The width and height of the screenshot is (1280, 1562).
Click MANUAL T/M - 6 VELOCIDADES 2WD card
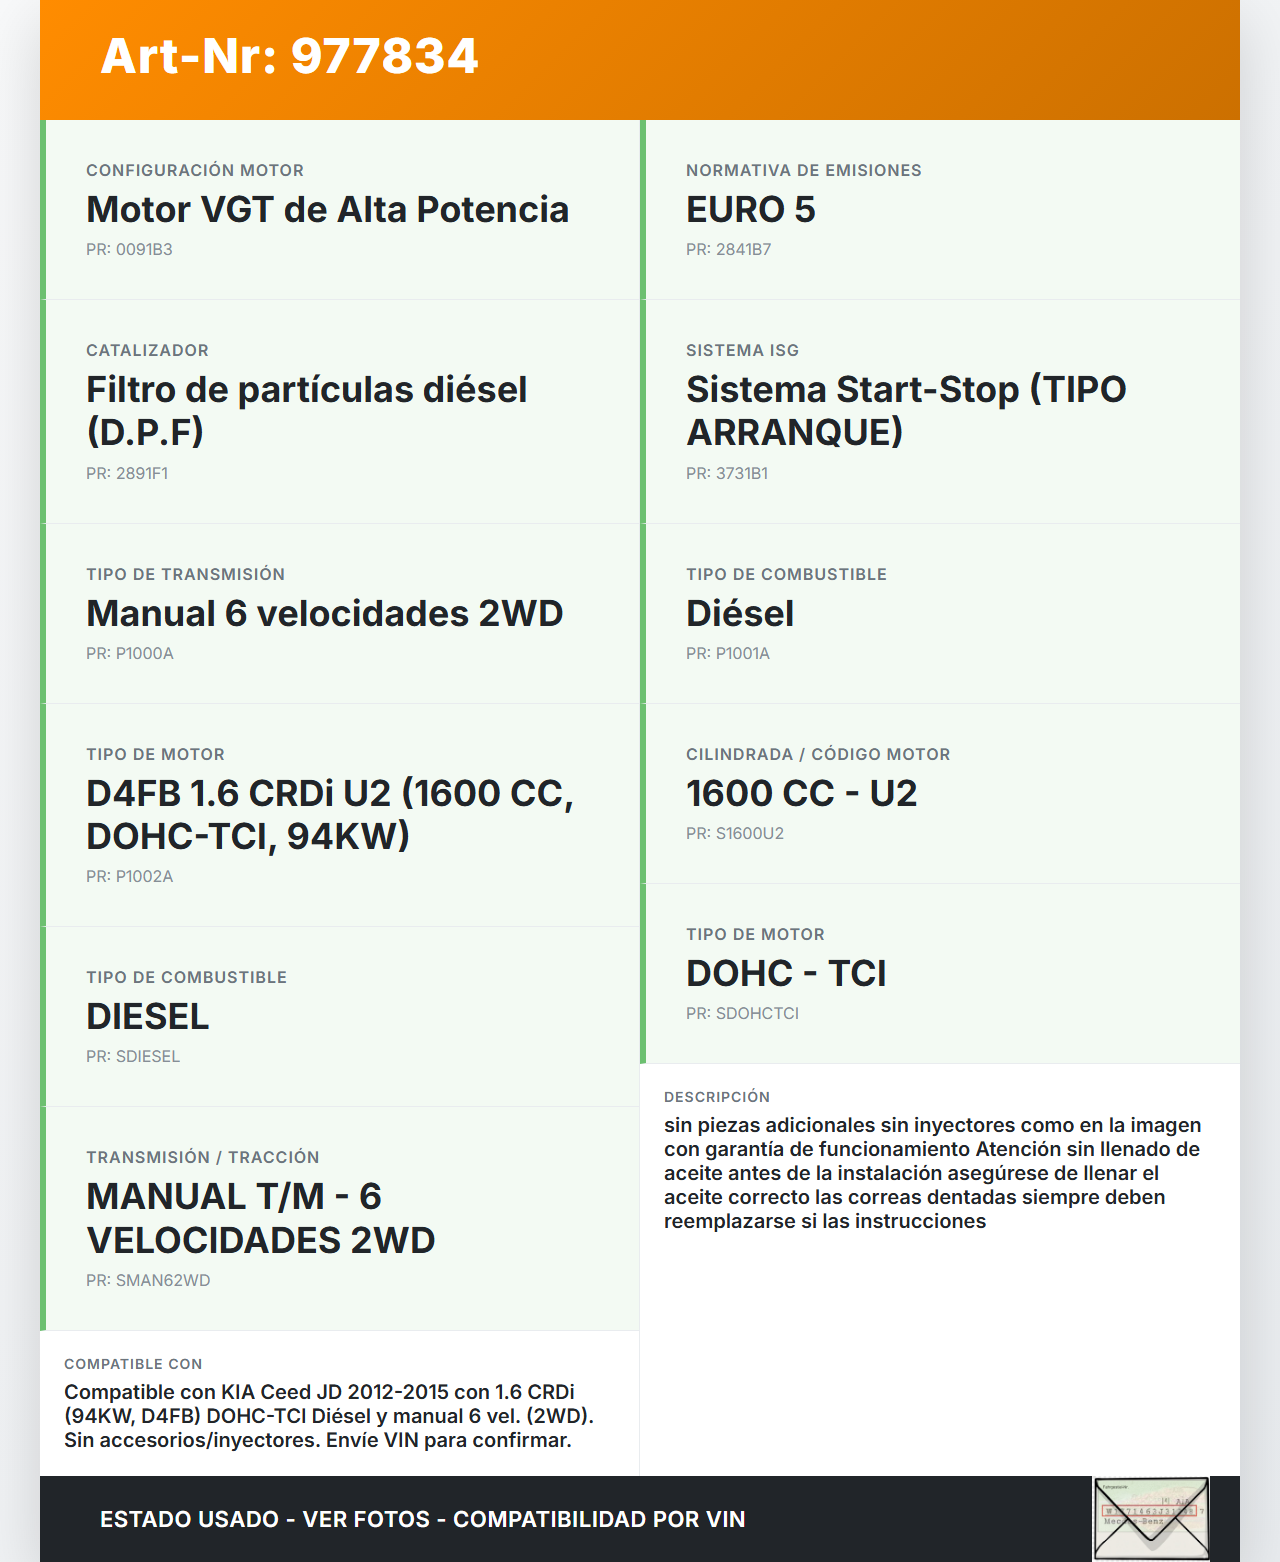[x=340, y=1218]
